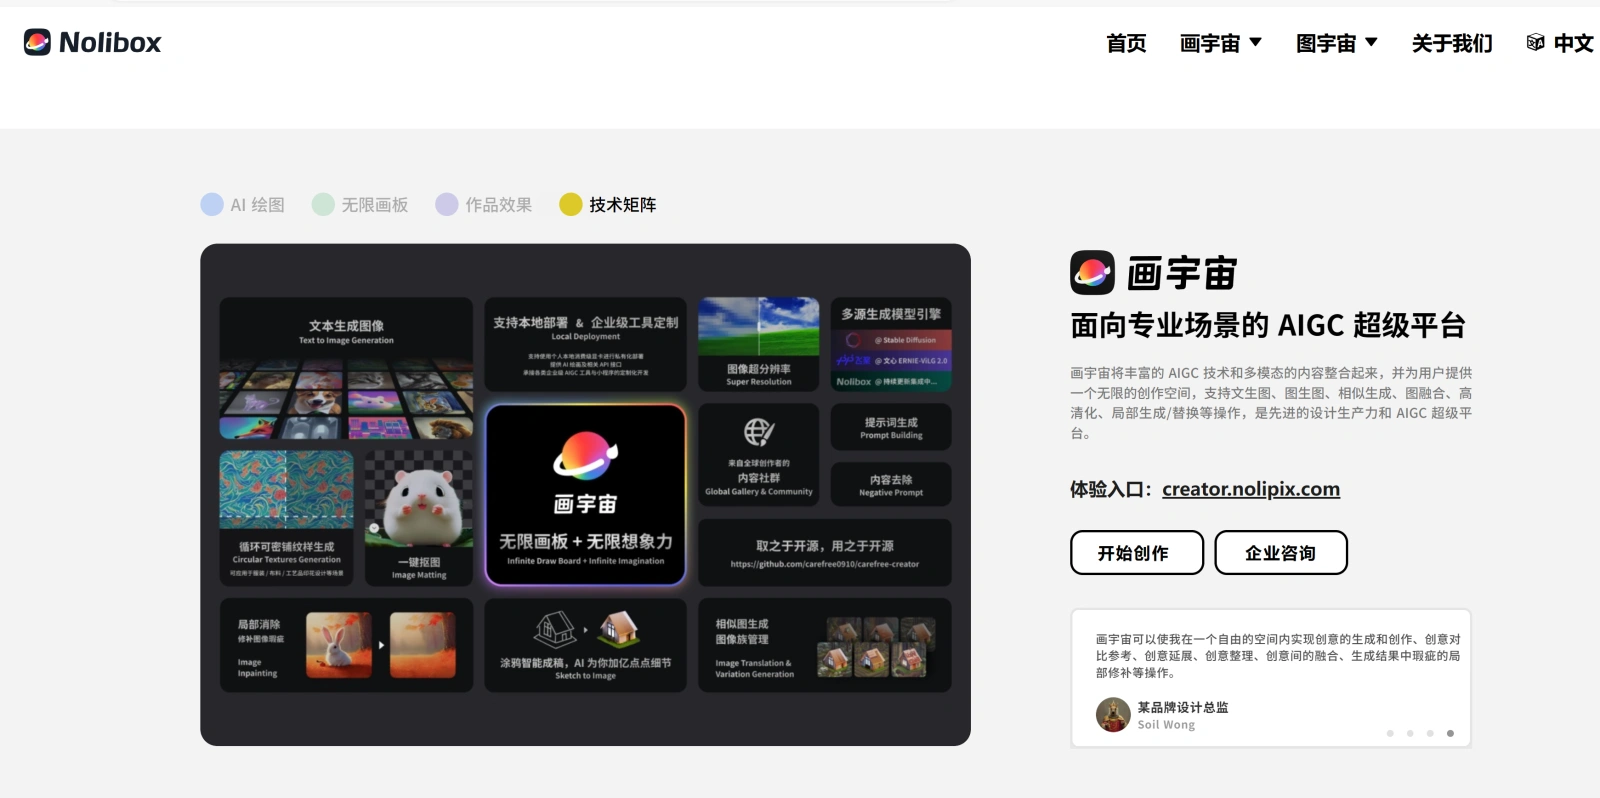Click the central 画宇宙 planet tile
This screenshot has width=1600, height=798.
pos(586,494)
